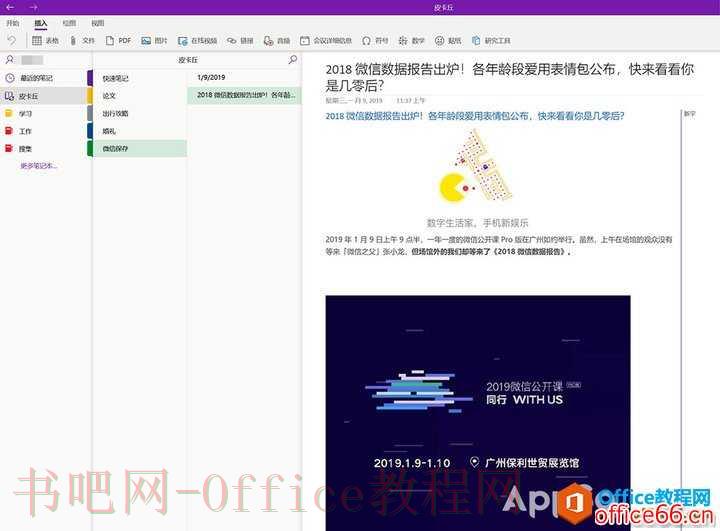Click the back arrow in title bar
Screen dimensions: 720x531
pyautogui.click(x=10, y=7)
